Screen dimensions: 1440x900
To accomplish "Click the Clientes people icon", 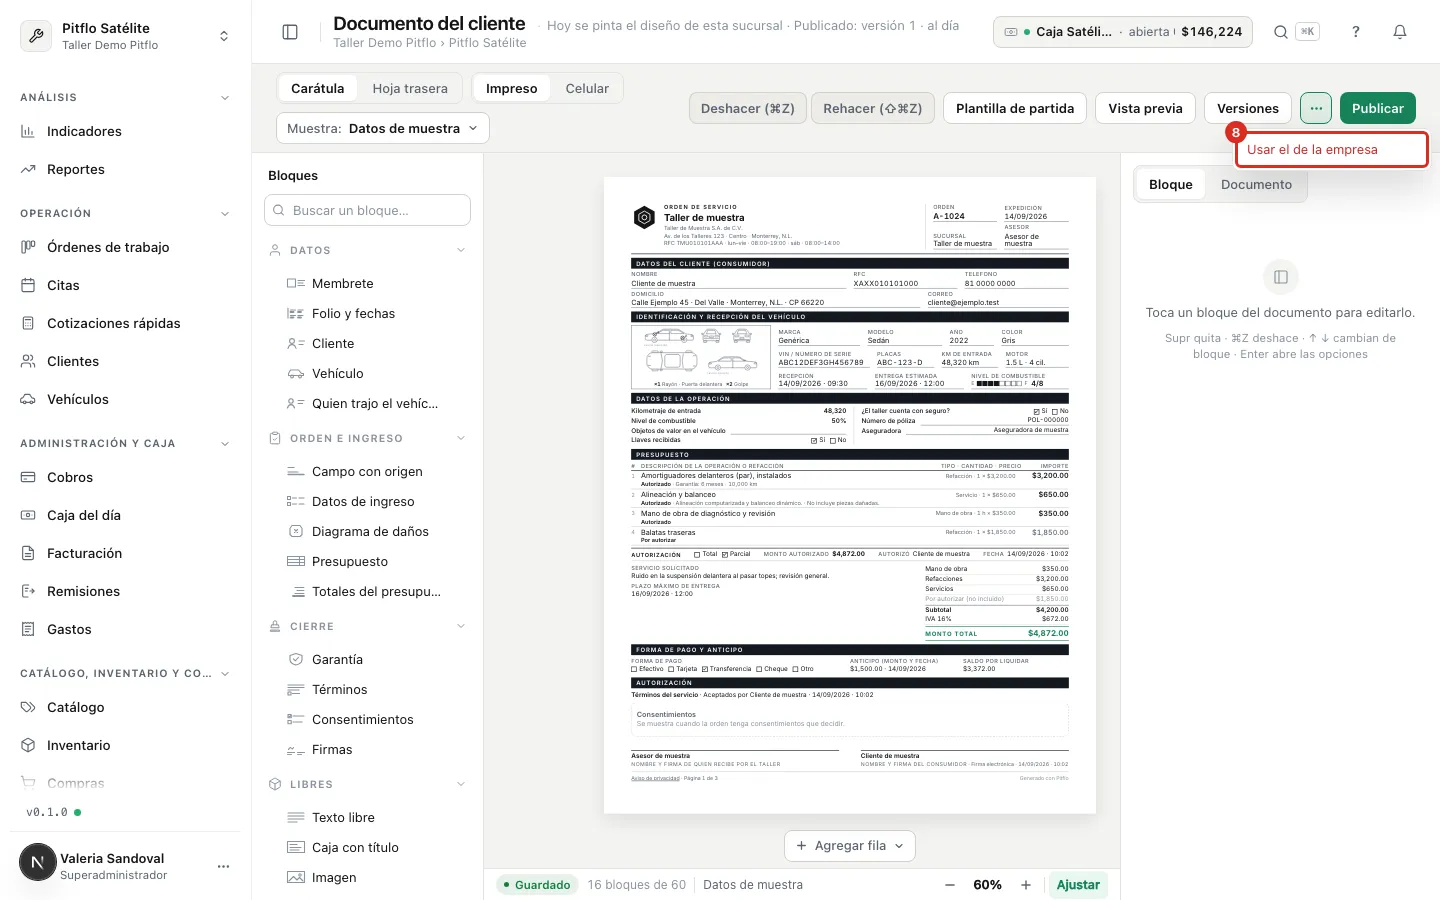I will tap(28, 361).
